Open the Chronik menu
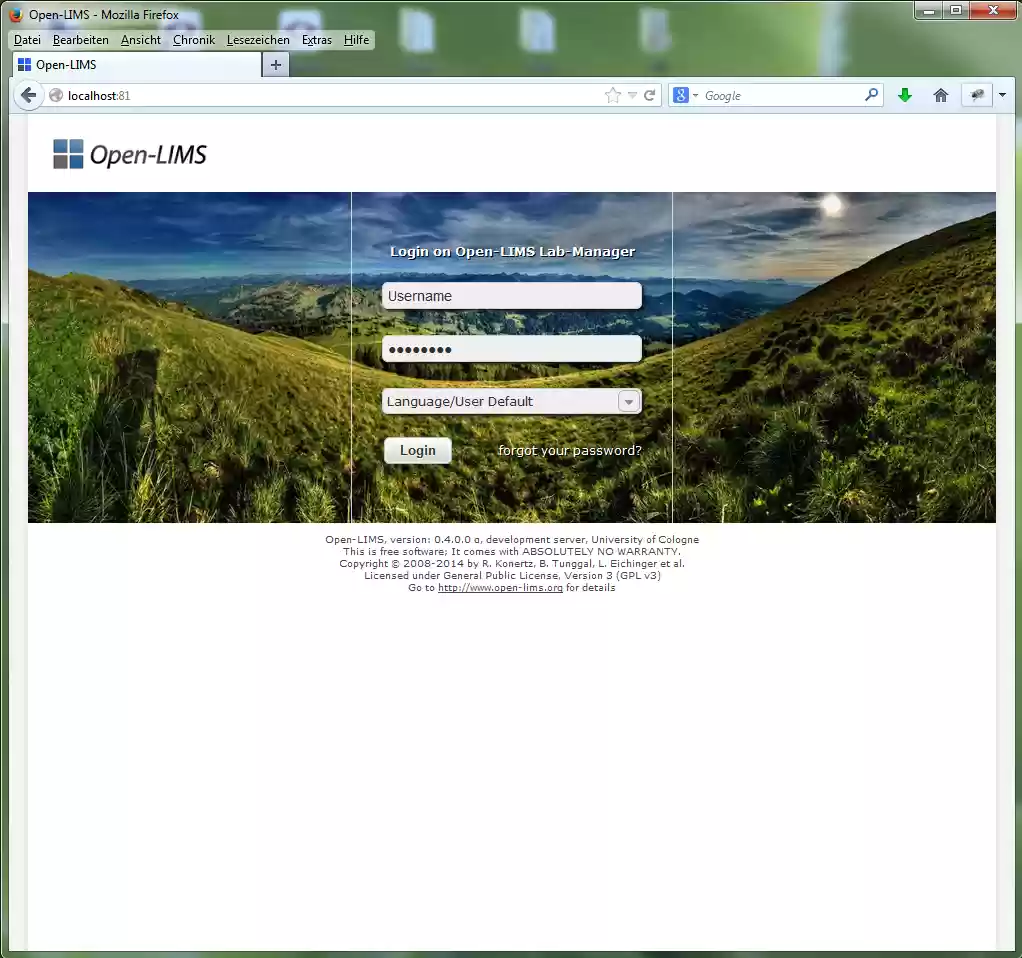This screenshot has height=958, width=1022. click(x=193, y=40)
